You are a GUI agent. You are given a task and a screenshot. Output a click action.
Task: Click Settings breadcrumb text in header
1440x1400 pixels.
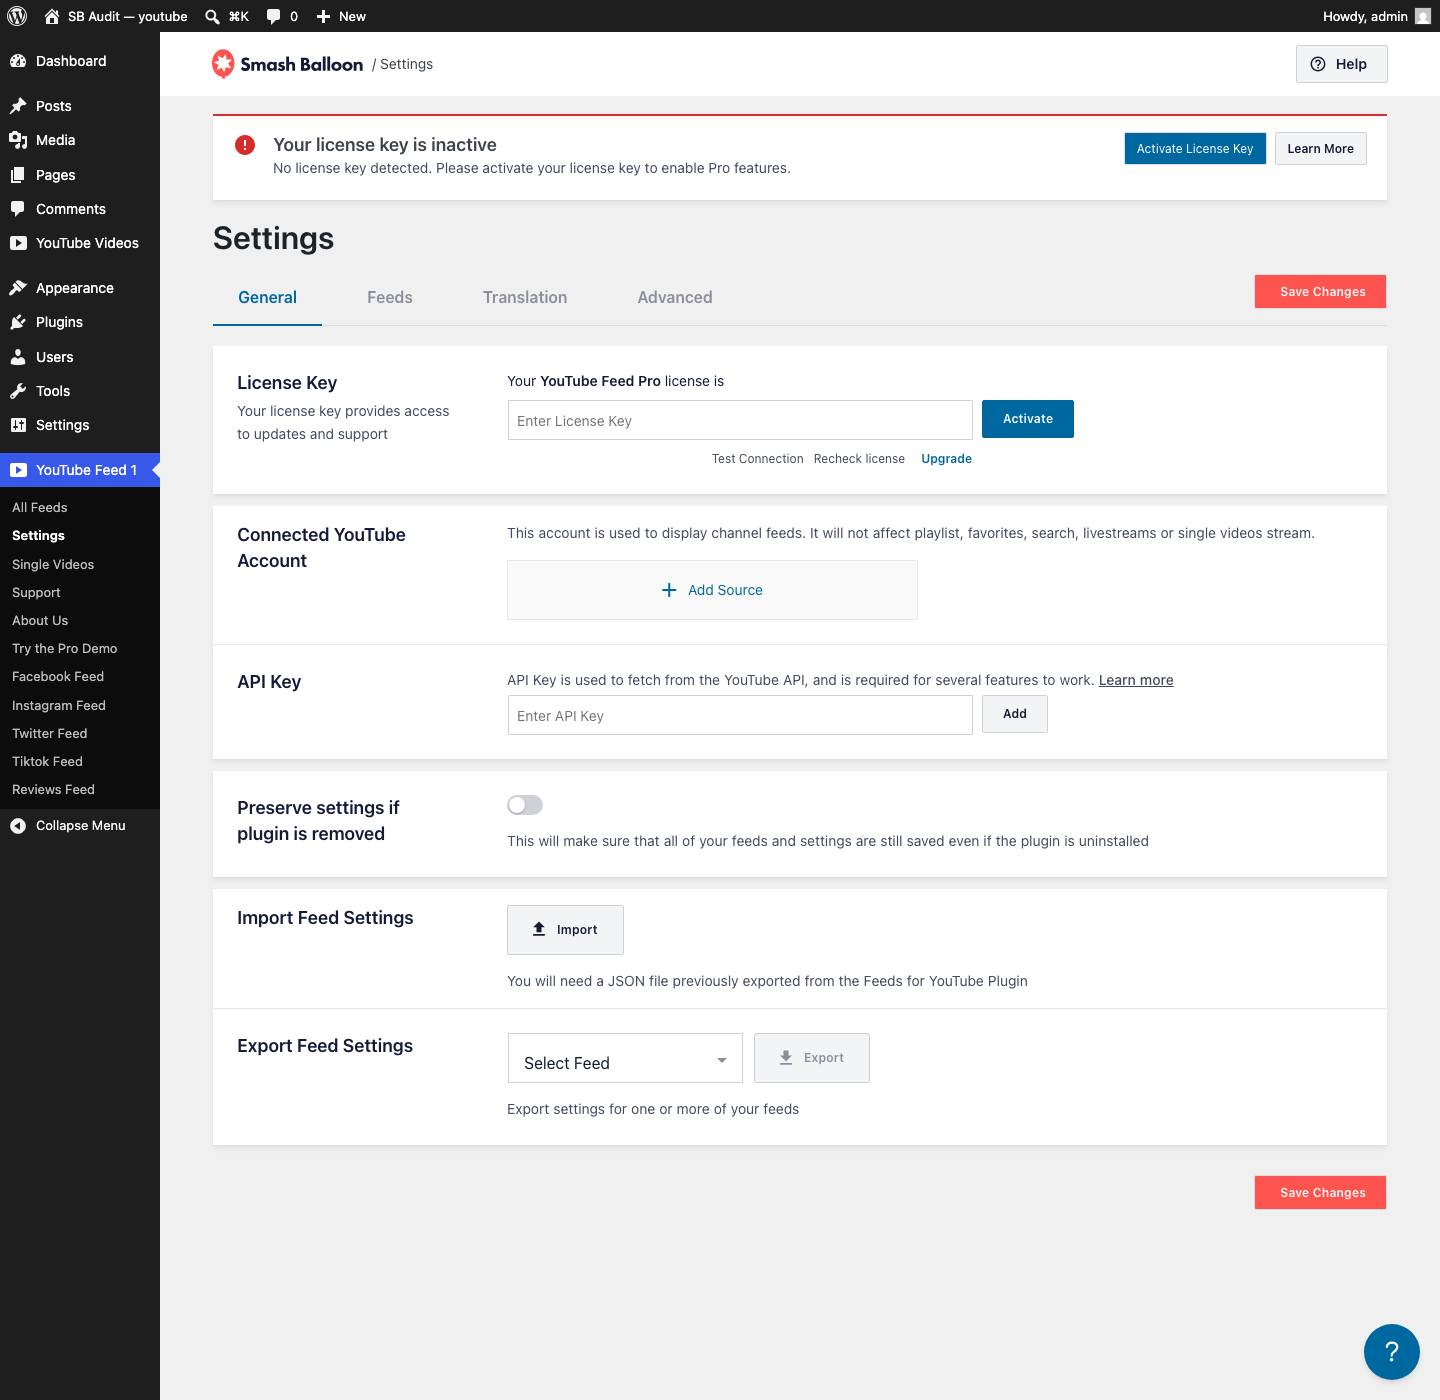click(406, 64)
